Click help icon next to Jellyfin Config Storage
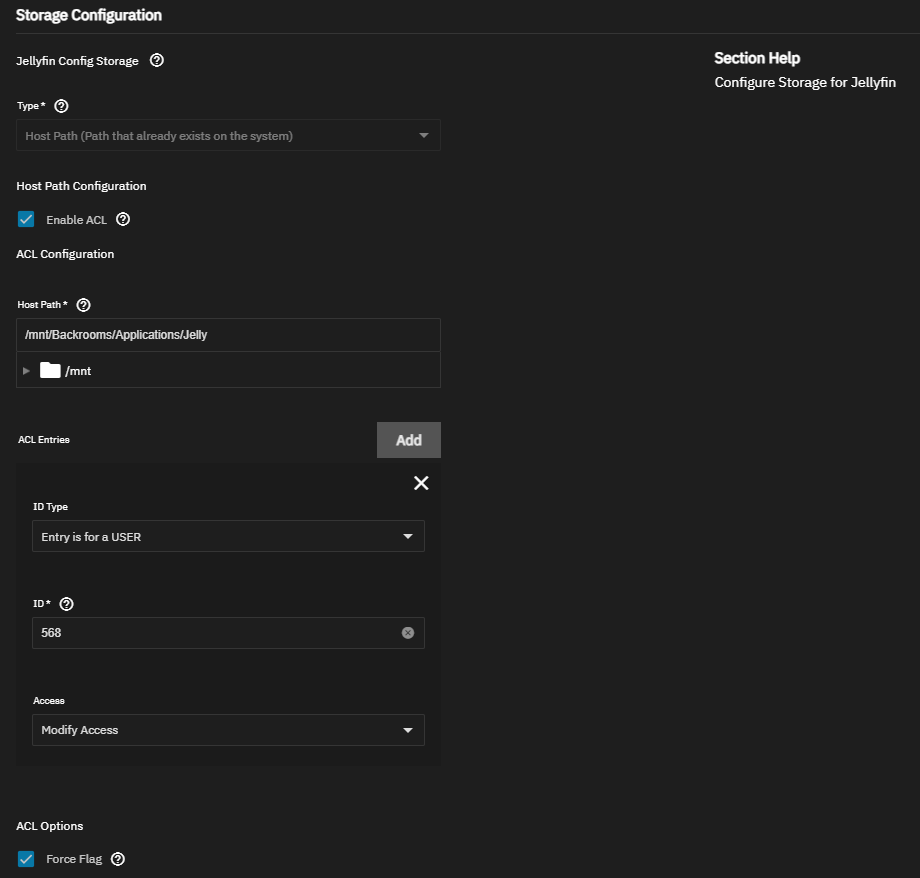This screenshot has width=920, height=878. pyautogui.click(x=156, y=61)
